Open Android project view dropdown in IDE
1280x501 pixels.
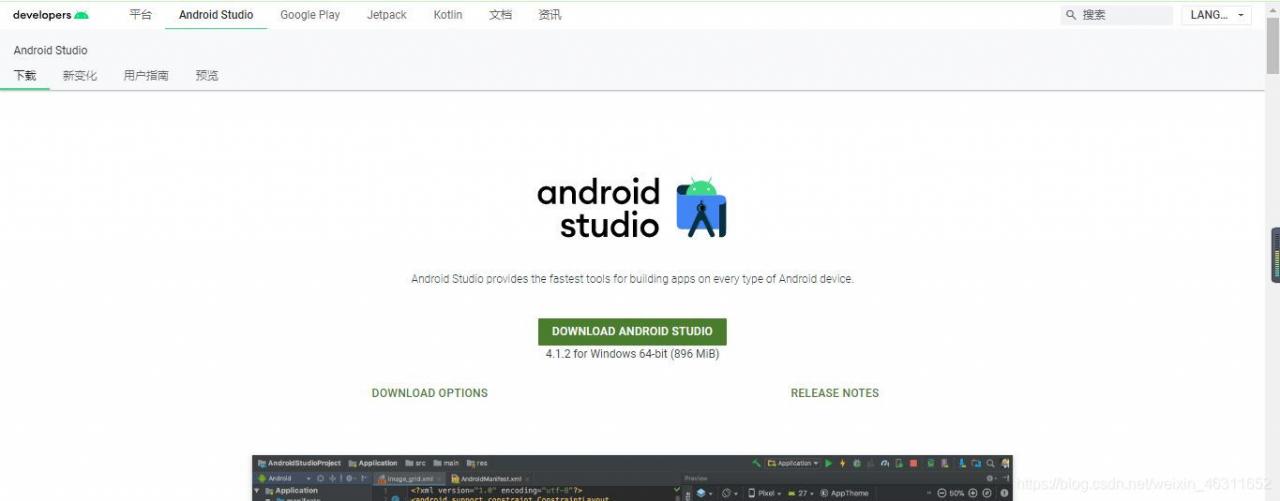coord(285,478)
